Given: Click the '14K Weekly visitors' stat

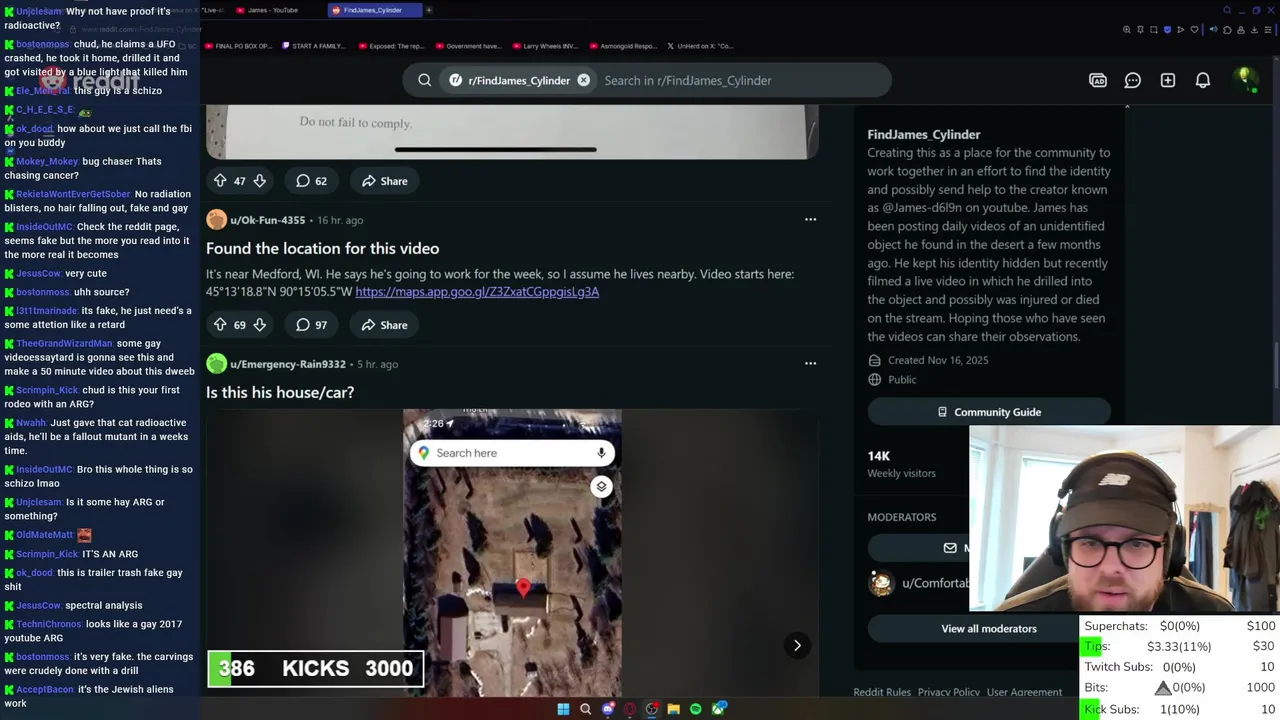Looking at the screenshot, I should click(x=902, y=464).
